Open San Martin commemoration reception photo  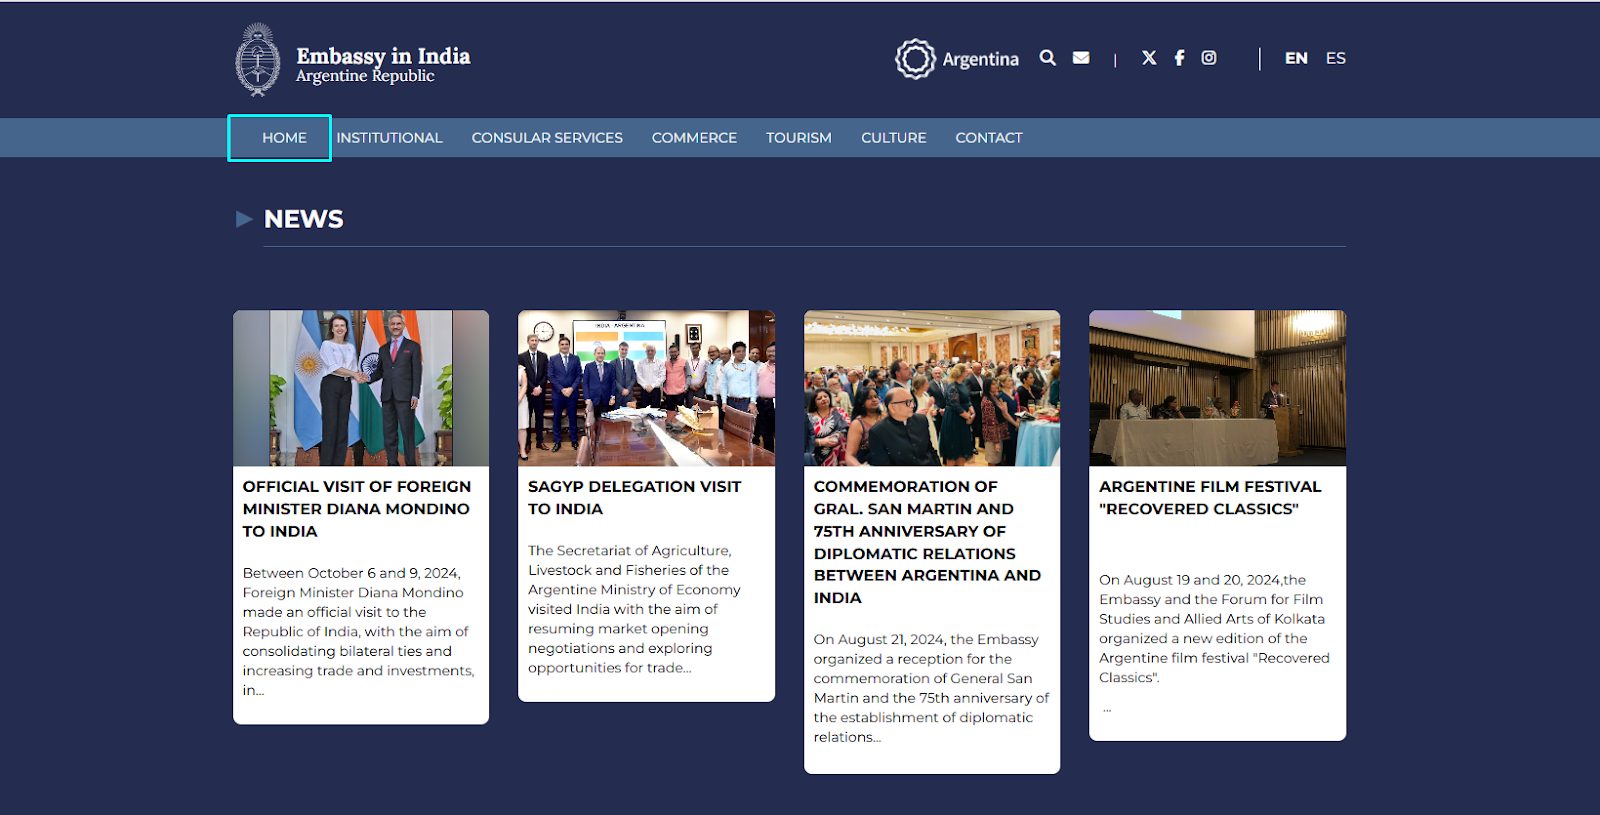(x=932, y=388)
